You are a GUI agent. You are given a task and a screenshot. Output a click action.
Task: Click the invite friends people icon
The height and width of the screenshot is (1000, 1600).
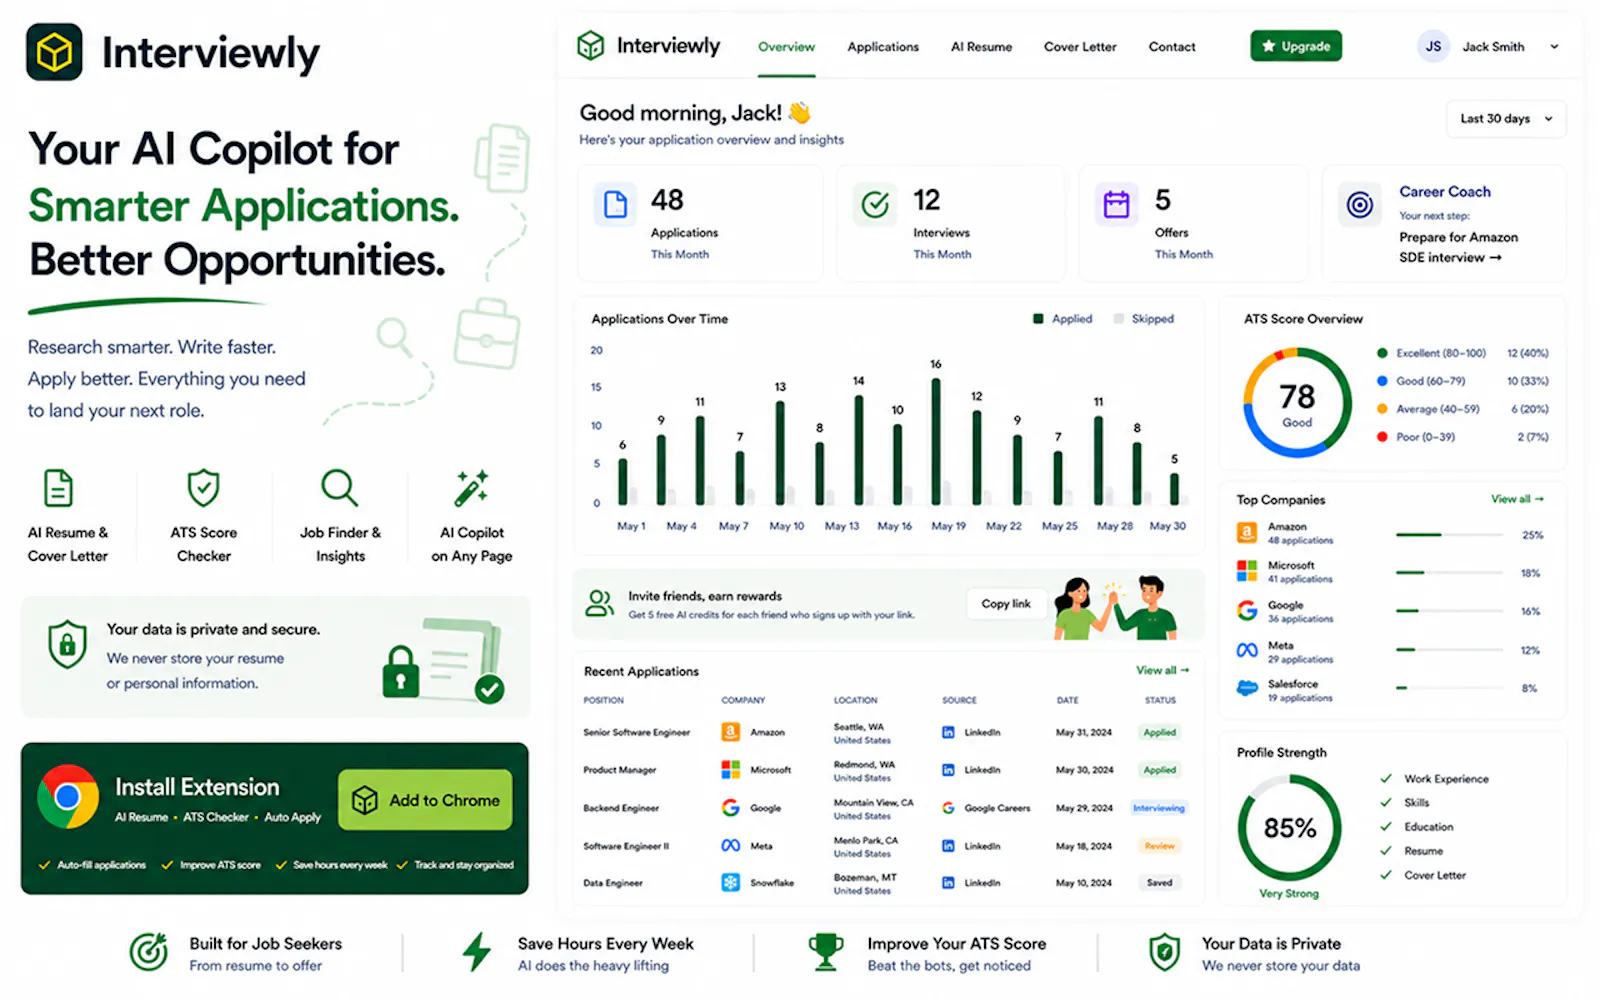click(x=600, y=603)
